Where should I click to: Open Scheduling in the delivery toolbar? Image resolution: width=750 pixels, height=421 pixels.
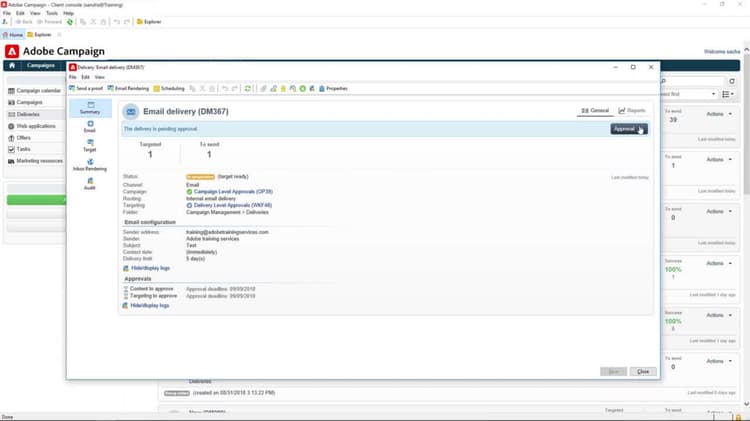point(169,89)
